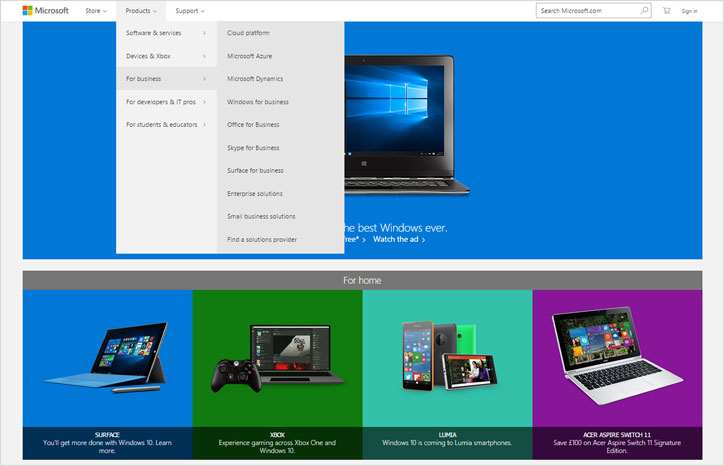The width and height of the screenshot is (724, 466).
Task: Open Small business solutions menu entry
Action: pos(261,216)
